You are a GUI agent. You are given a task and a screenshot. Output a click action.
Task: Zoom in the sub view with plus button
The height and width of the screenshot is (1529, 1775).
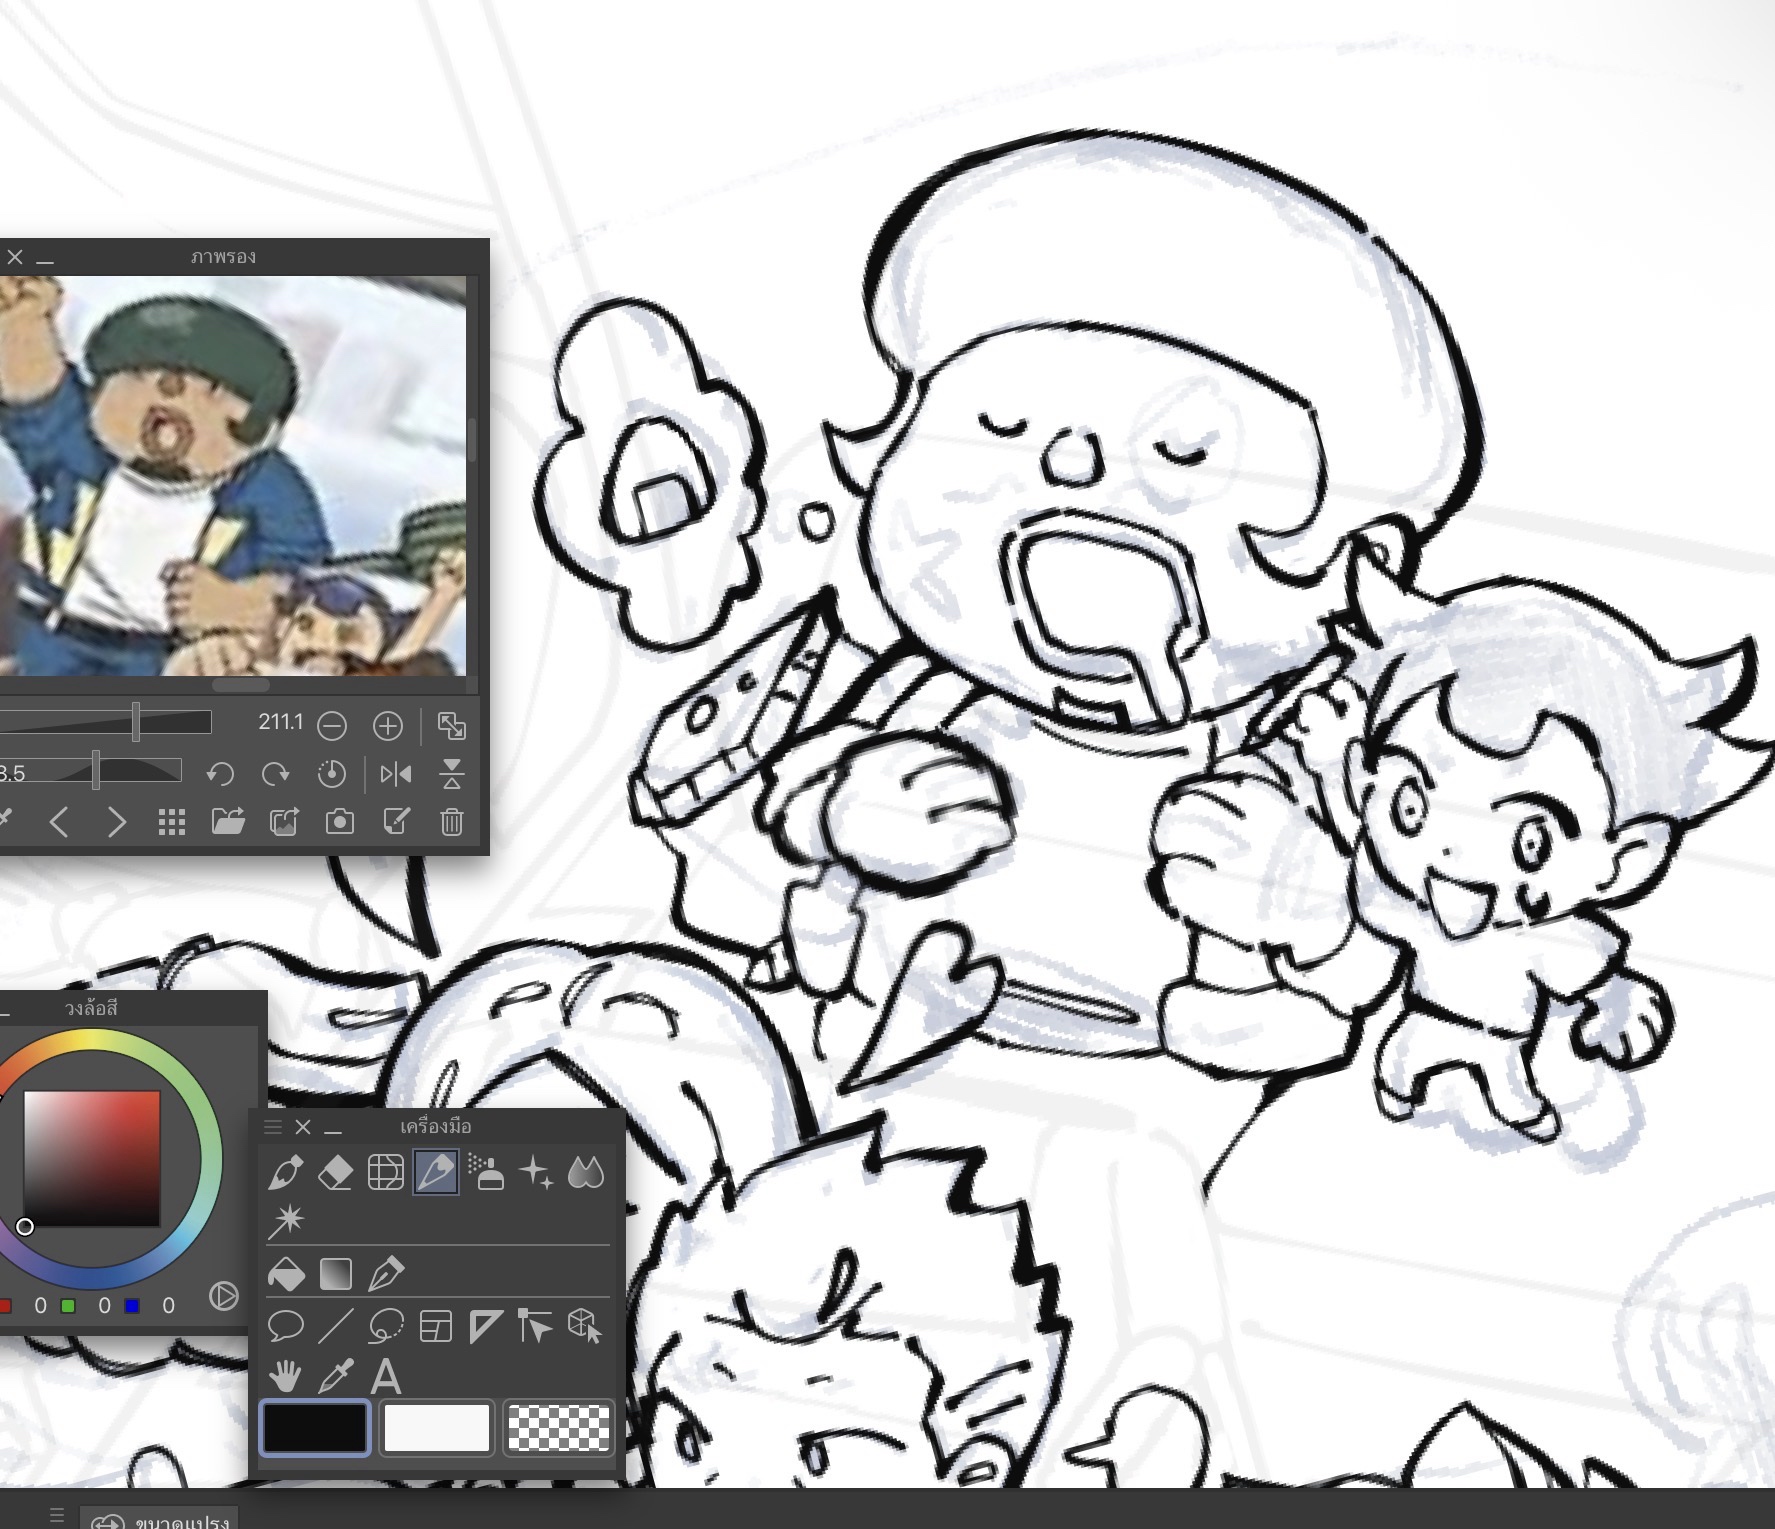[x=388, y=726]
